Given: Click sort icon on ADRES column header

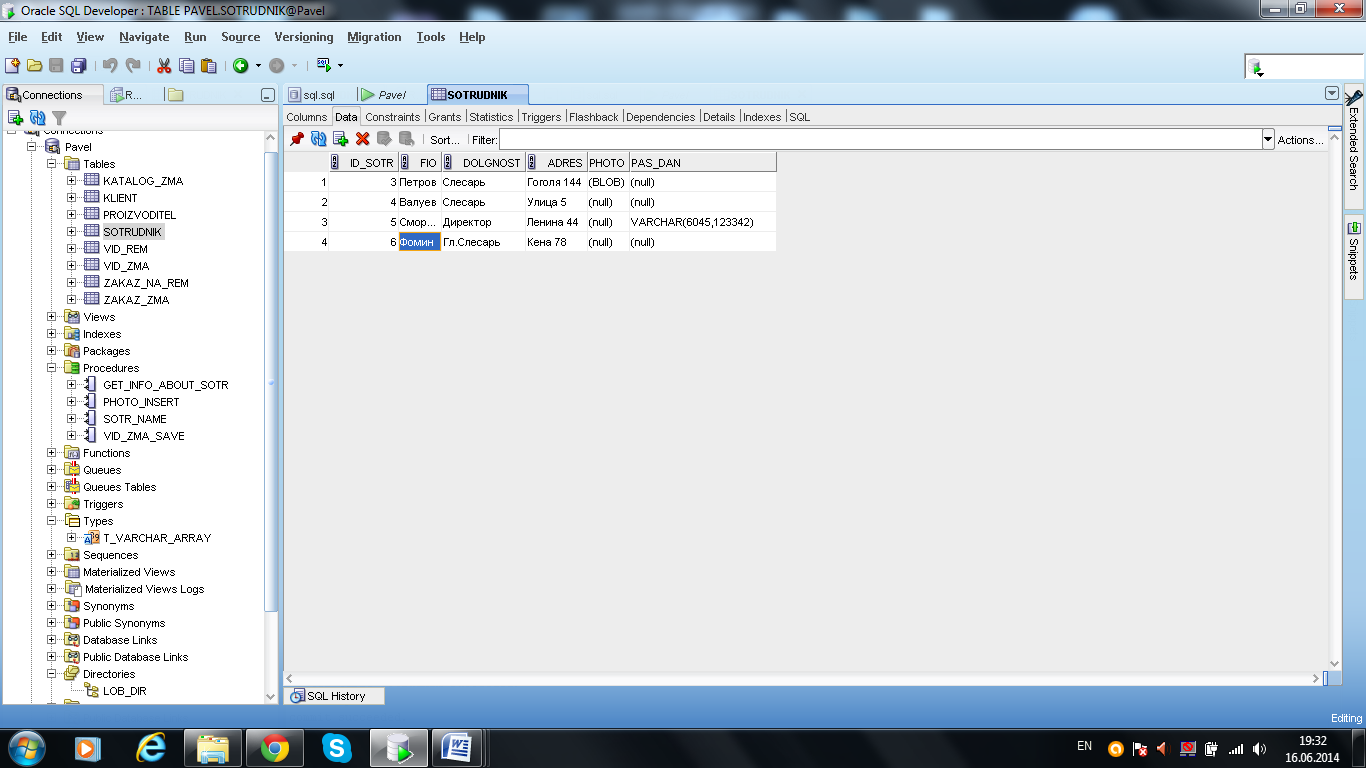Looking at the screenshot, I should 532,162.
